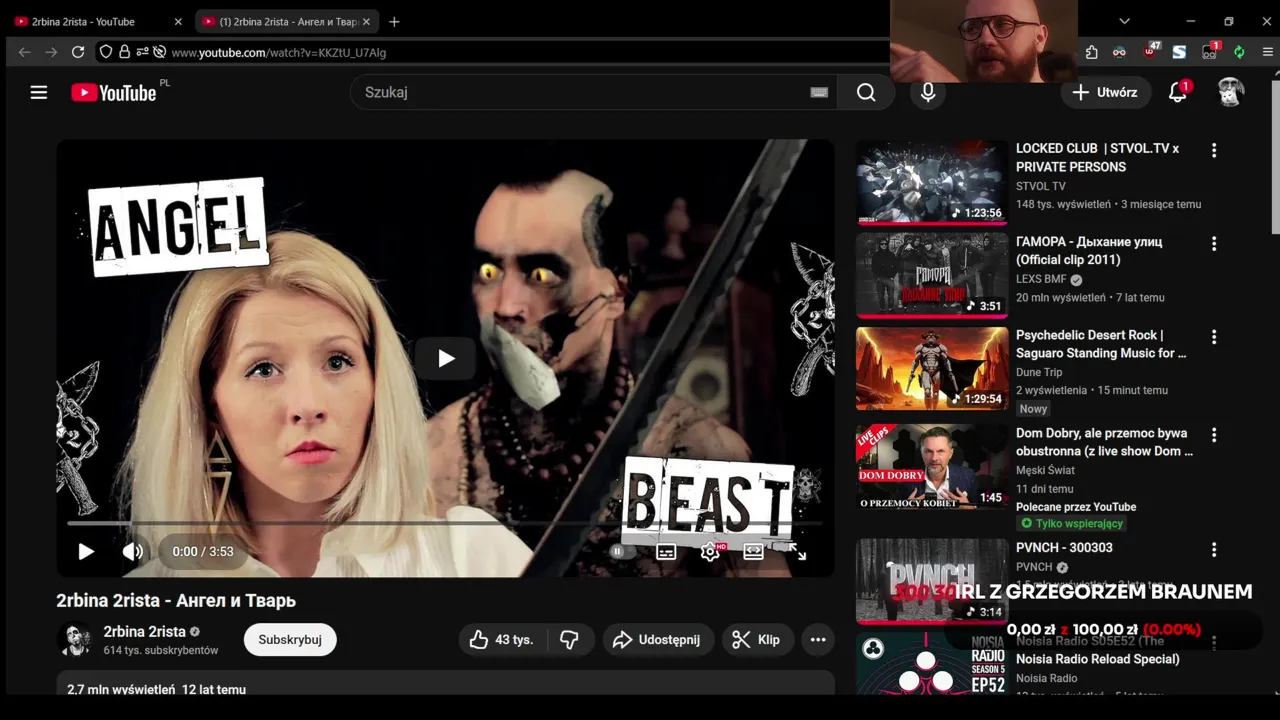
Task: Like the video with thumbs up
Action: (503, 639)
